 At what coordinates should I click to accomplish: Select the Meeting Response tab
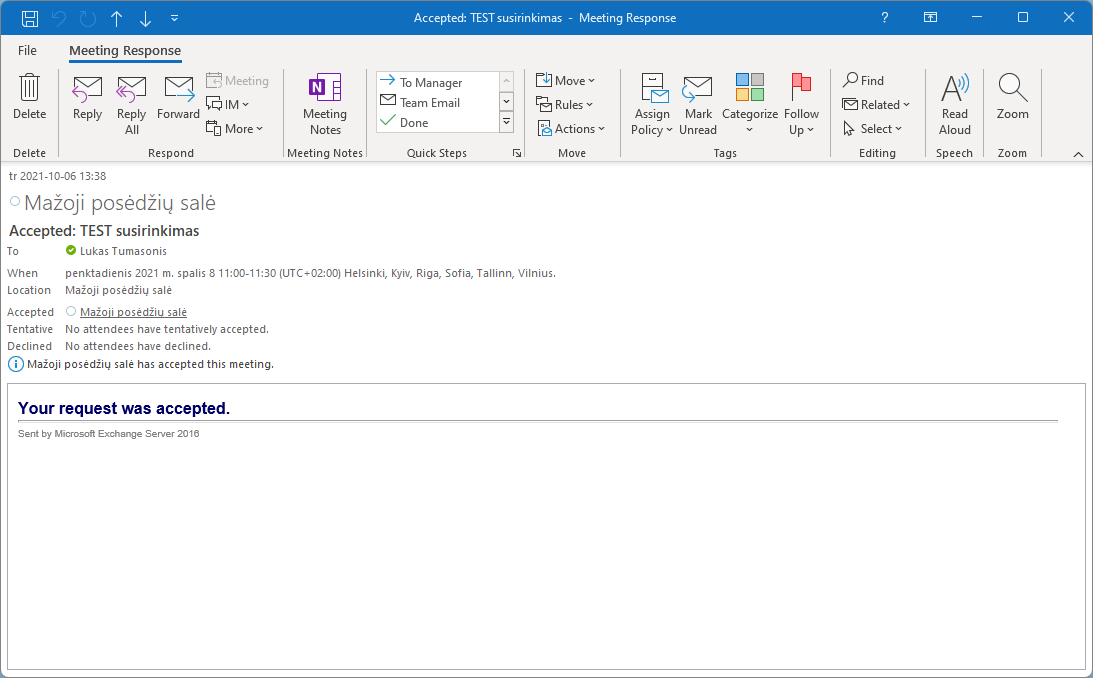click(125, 50)
